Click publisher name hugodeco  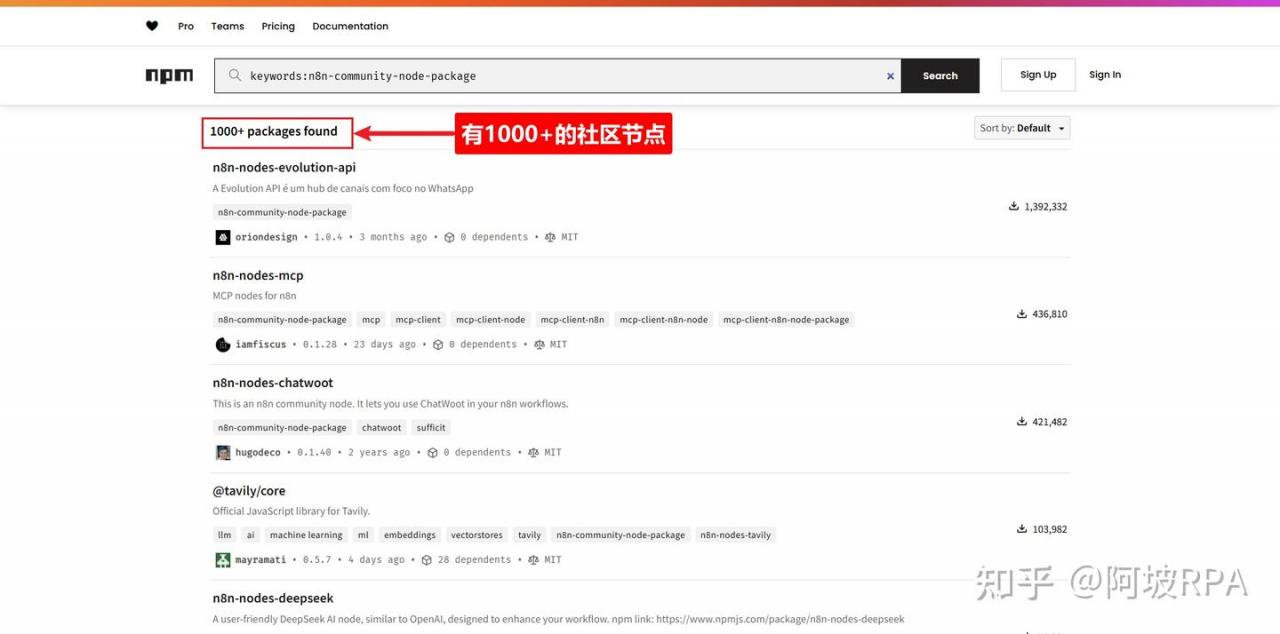click(258, 452)
